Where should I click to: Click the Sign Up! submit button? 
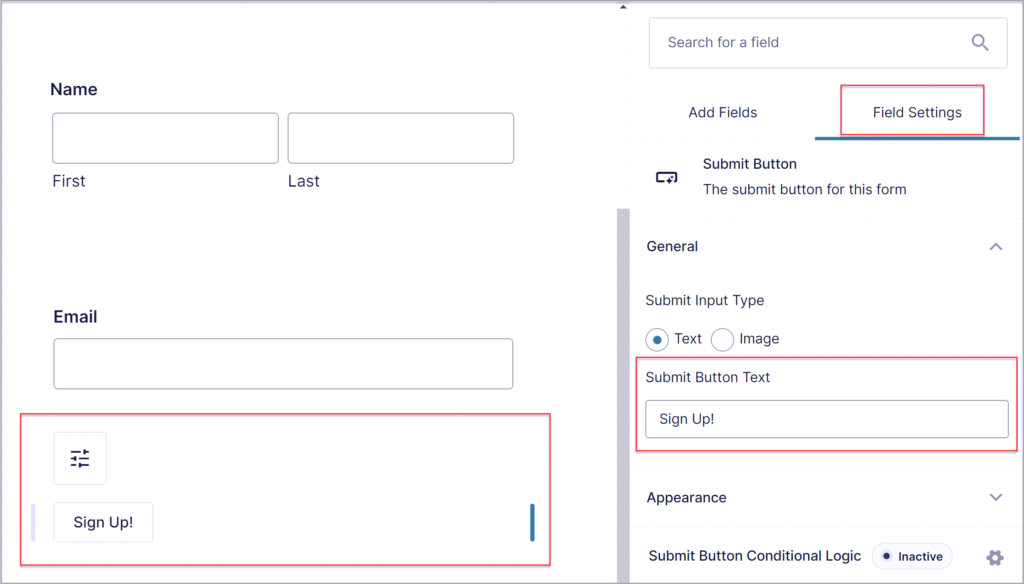[x=103, y=521]
